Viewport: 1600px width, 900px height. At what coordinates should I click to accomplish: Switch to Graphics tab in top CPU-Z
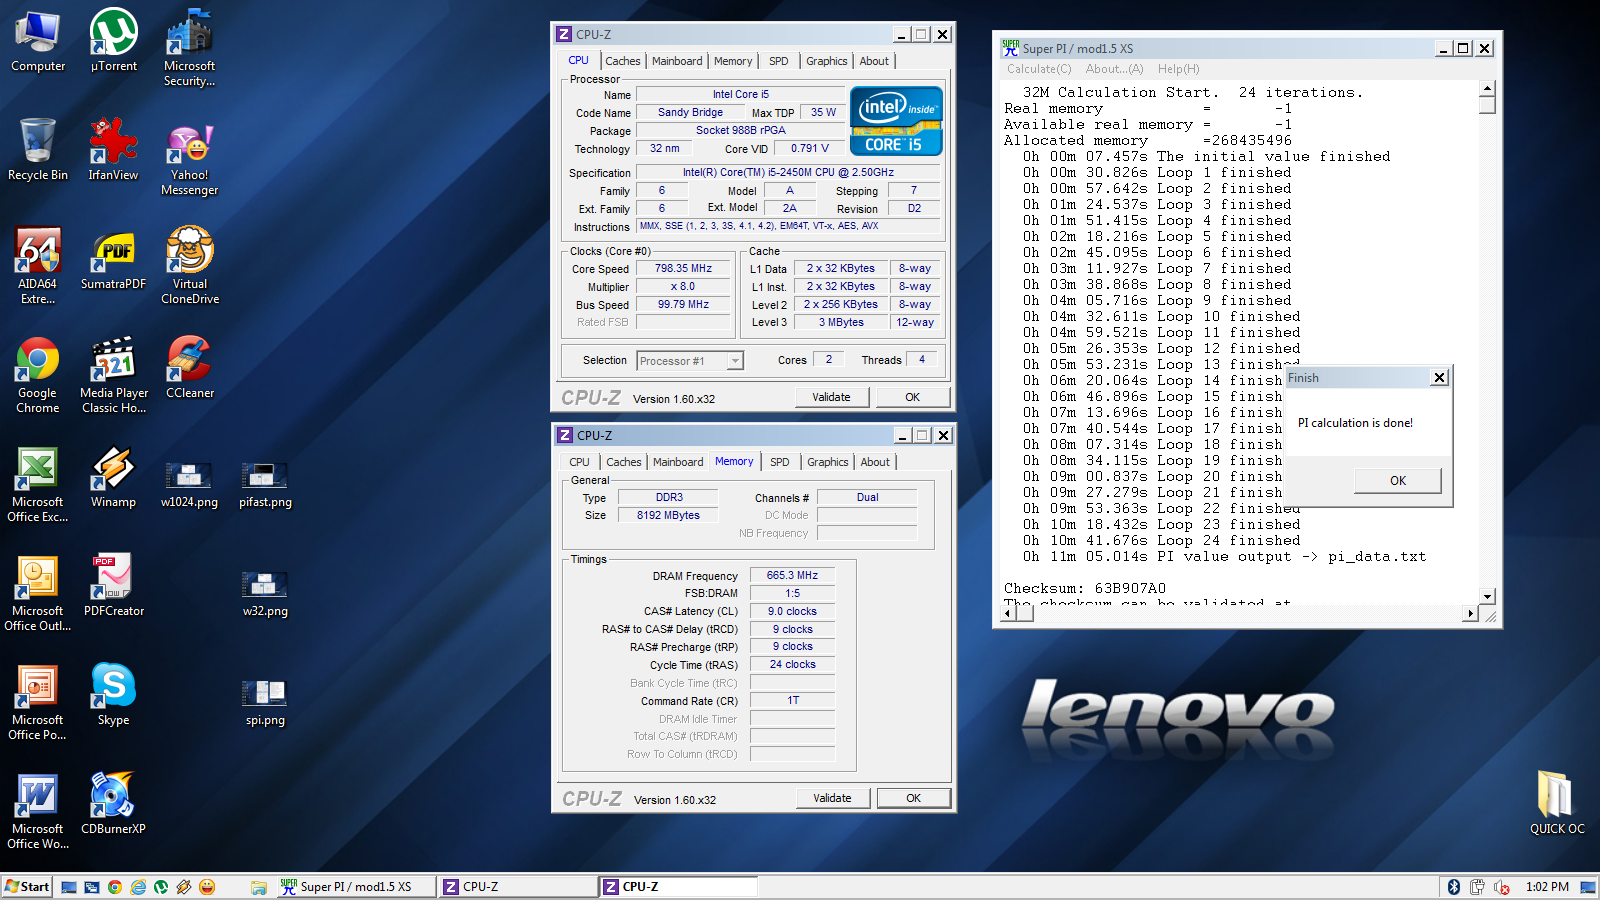pyautogui.click(x=827, y=61)
